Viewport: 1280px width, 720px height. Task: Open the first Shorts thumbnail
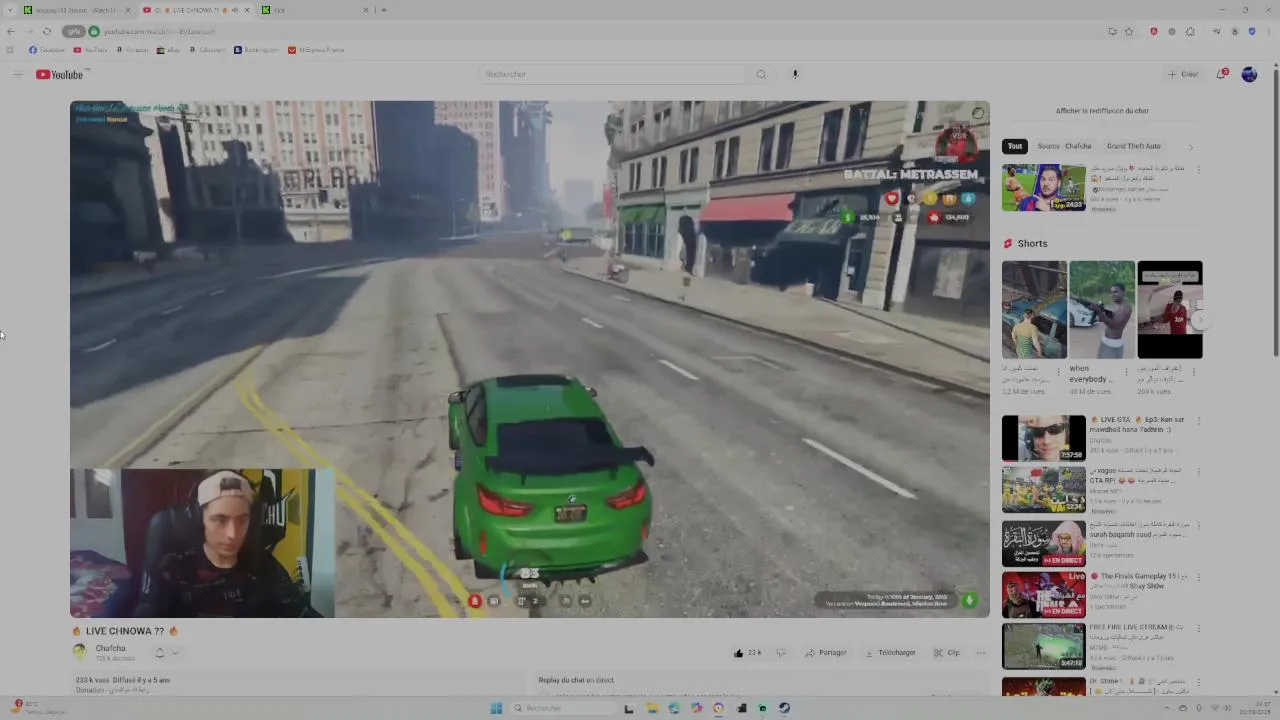[x=1034, y=310]
